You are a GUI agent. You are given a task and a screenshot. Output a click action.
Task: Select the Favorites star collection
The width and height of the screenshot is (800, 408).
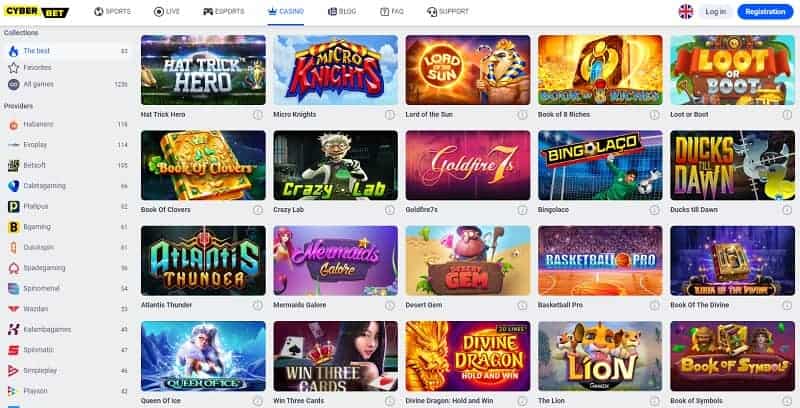[13, 67]
